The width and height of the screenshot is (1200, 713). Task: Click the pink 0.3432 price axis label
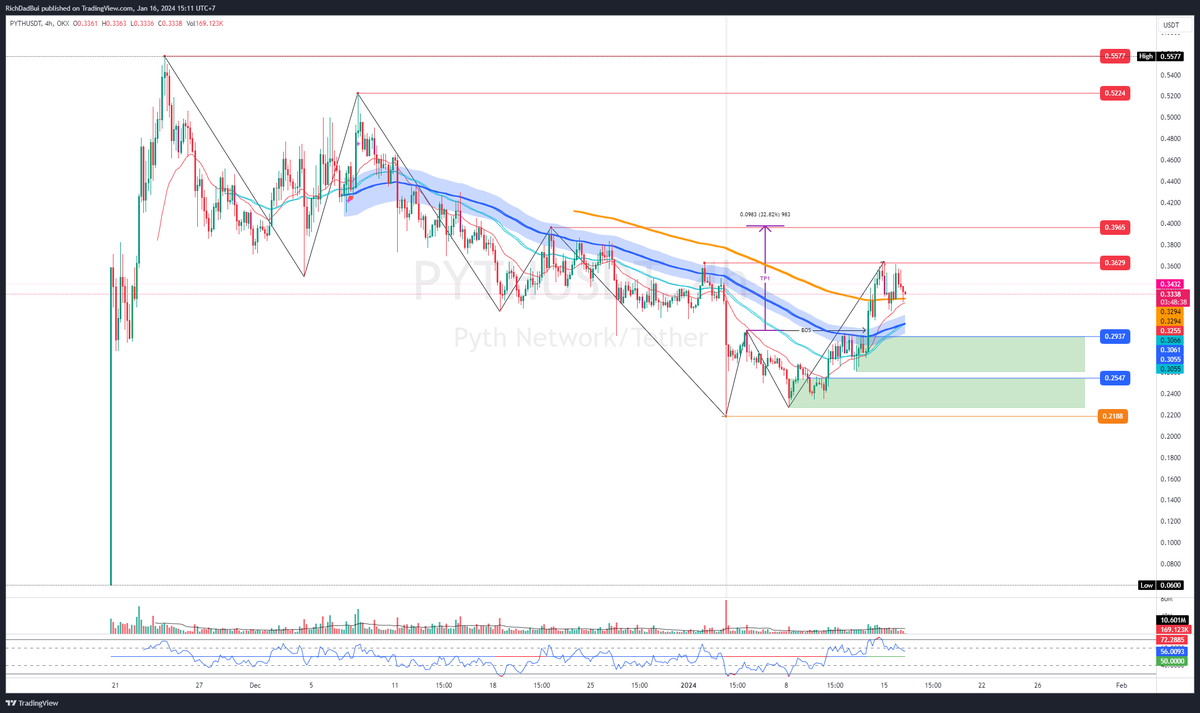[x=1170, y=285]
